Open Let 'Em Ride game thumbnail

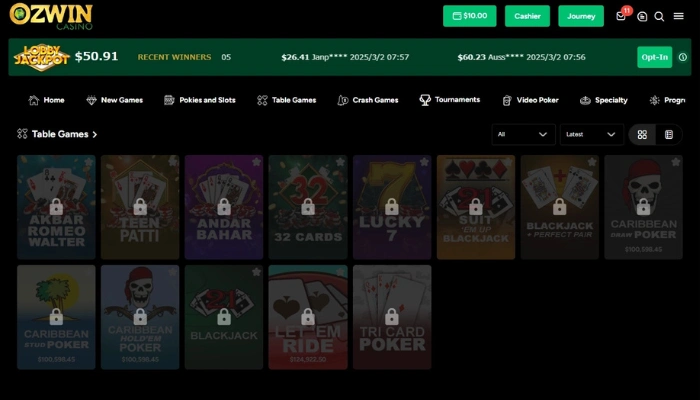coord(308,317)
